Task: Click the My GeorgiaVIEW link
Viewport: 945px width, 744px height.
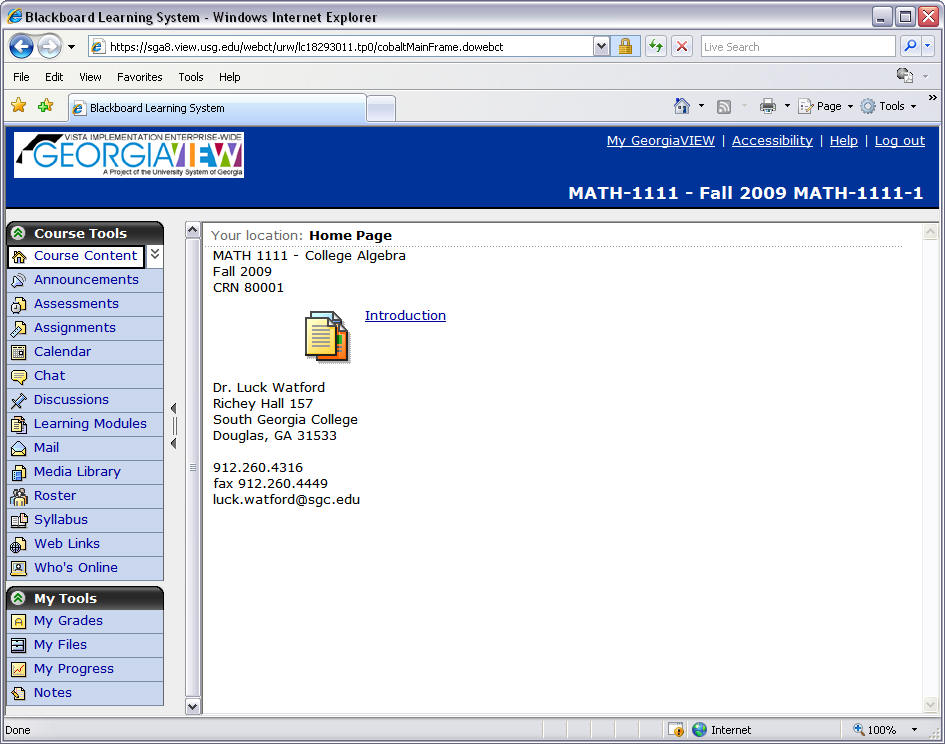Action: [x=661, y=140]
